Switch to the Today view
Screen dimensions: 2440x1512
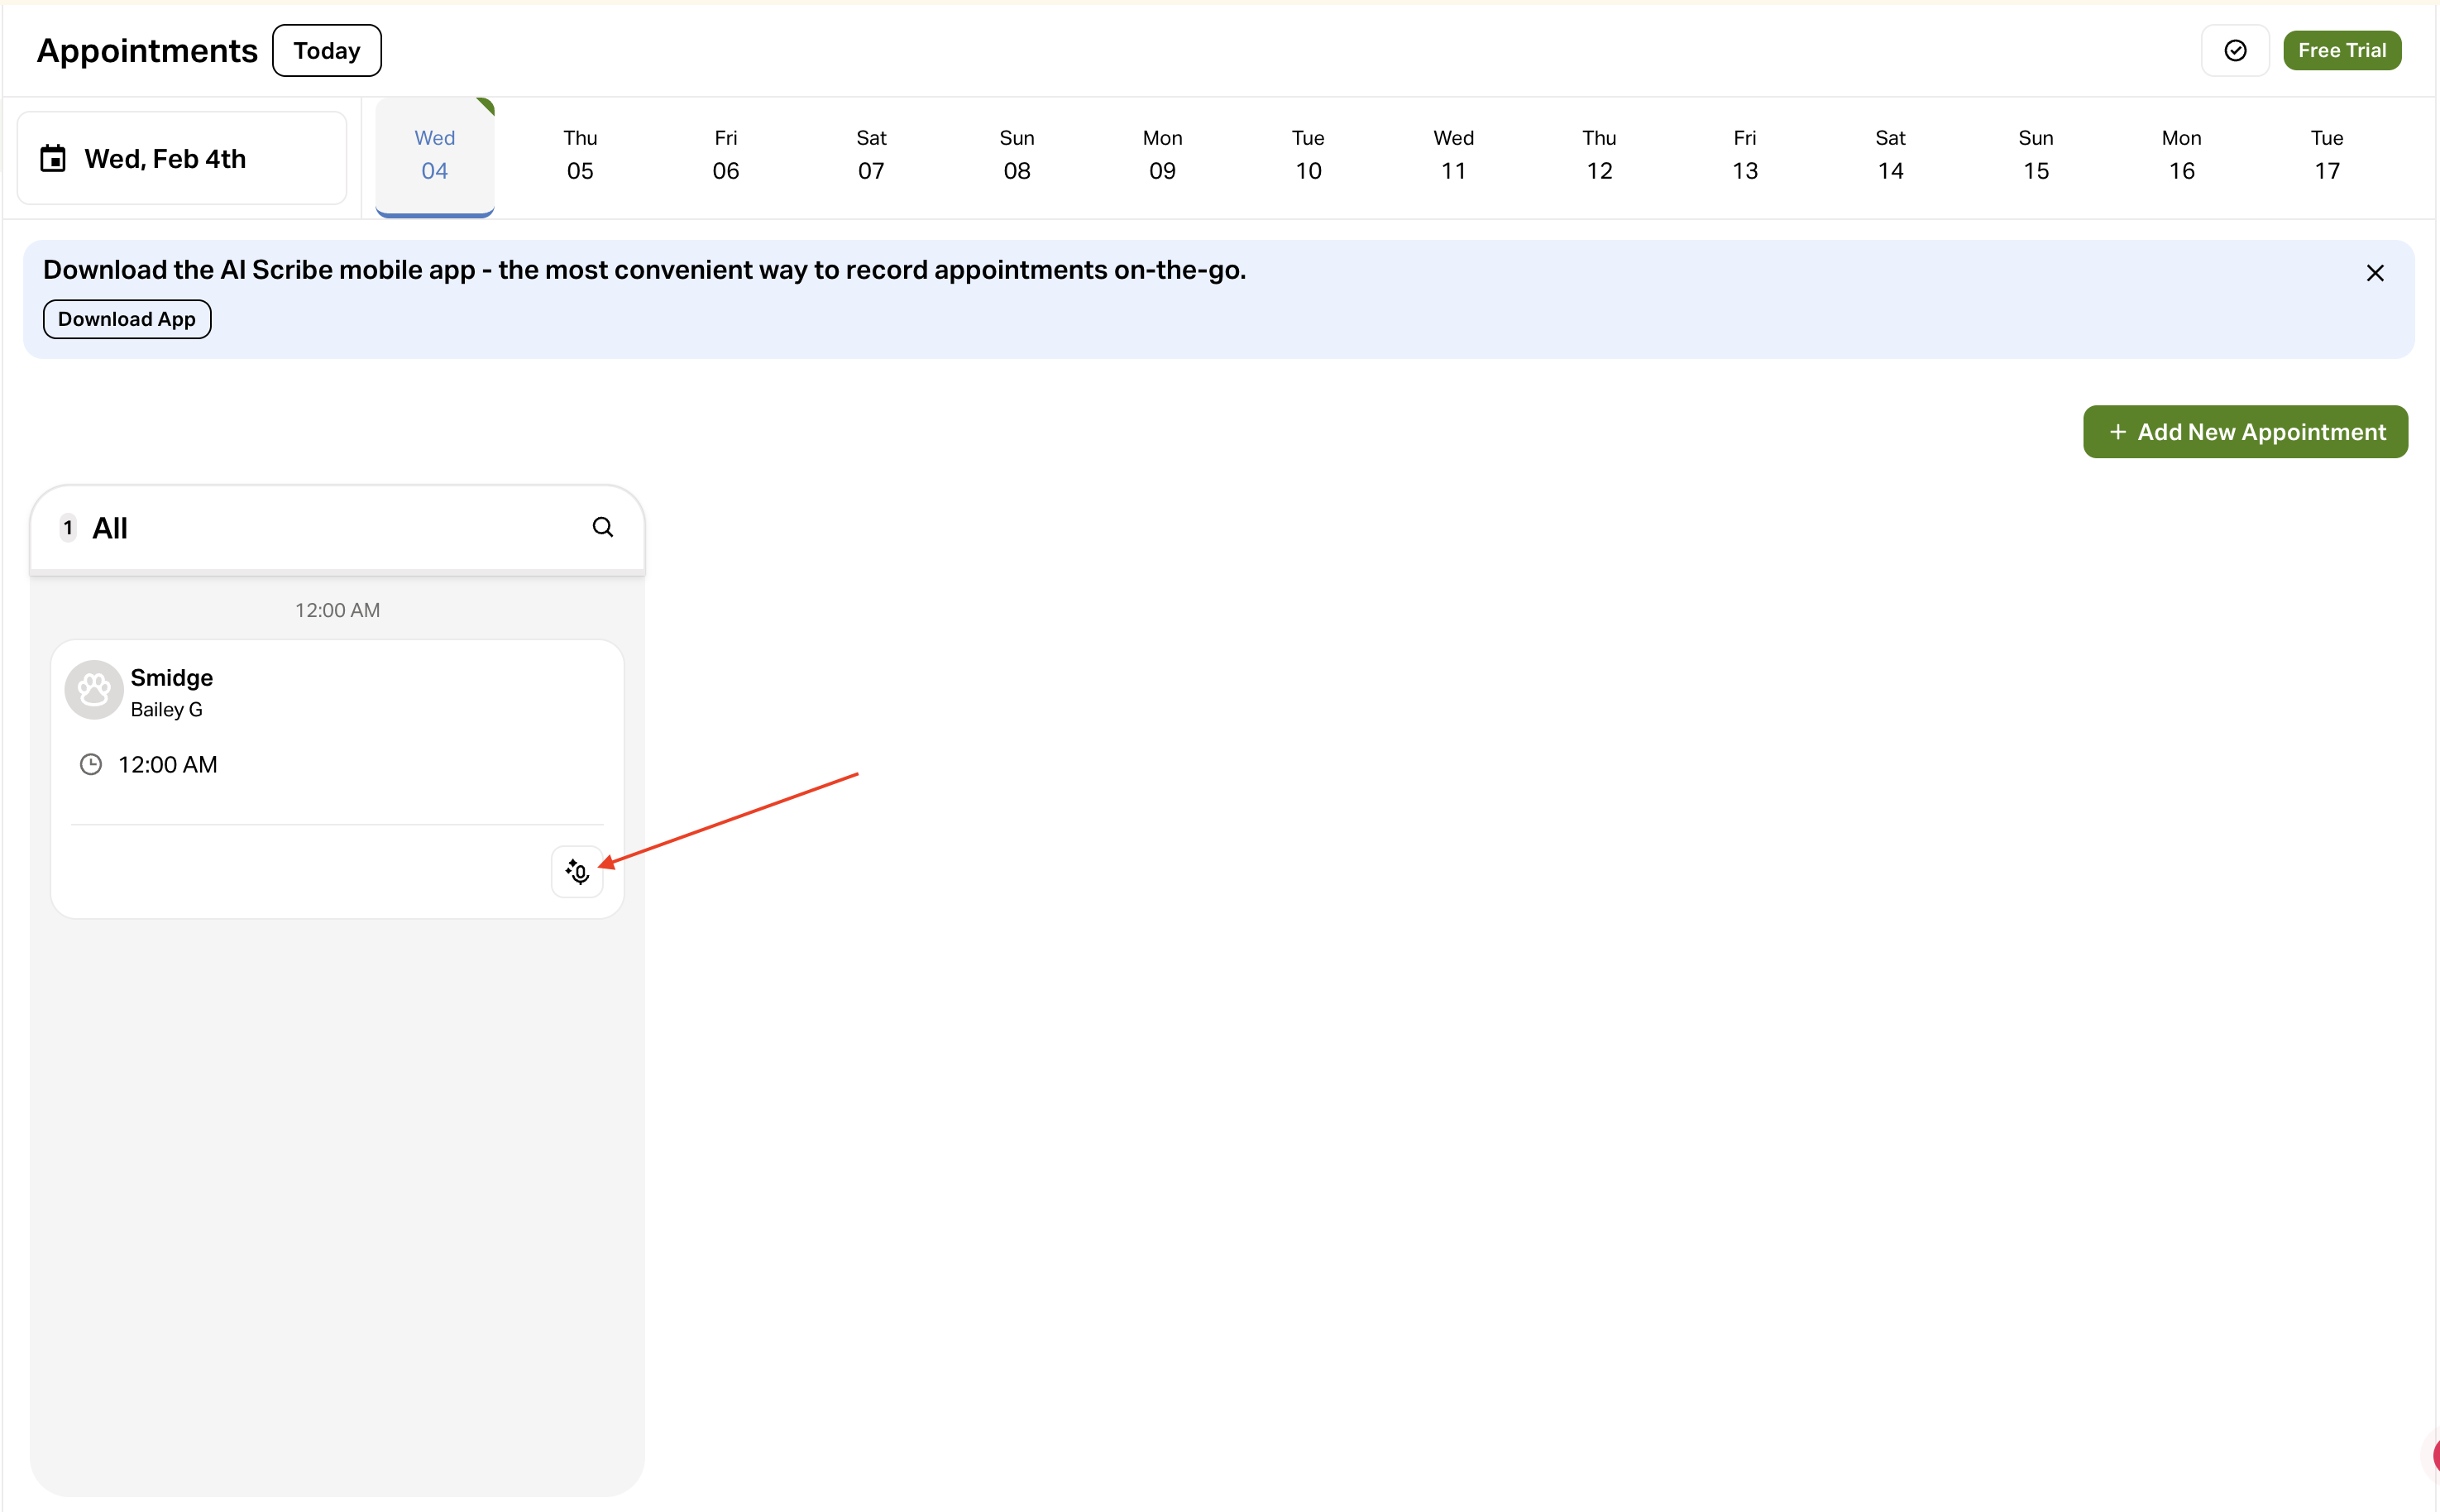(x=326, y=50)
